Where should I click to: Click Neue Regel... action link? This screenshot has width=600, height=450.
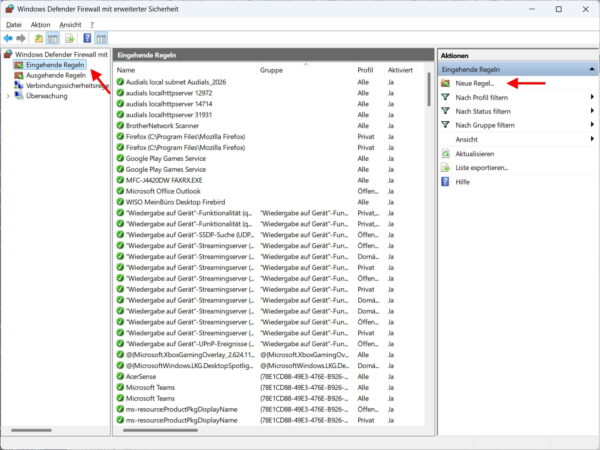tap(474, 83)
